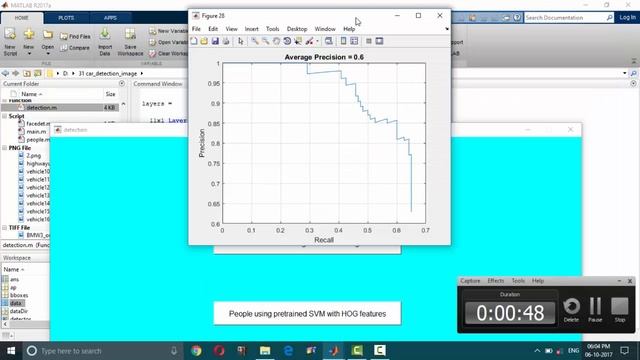Click New Variable in MATLAB ribbon
This screenshot has width=640, height=360.
coord(168,31)
